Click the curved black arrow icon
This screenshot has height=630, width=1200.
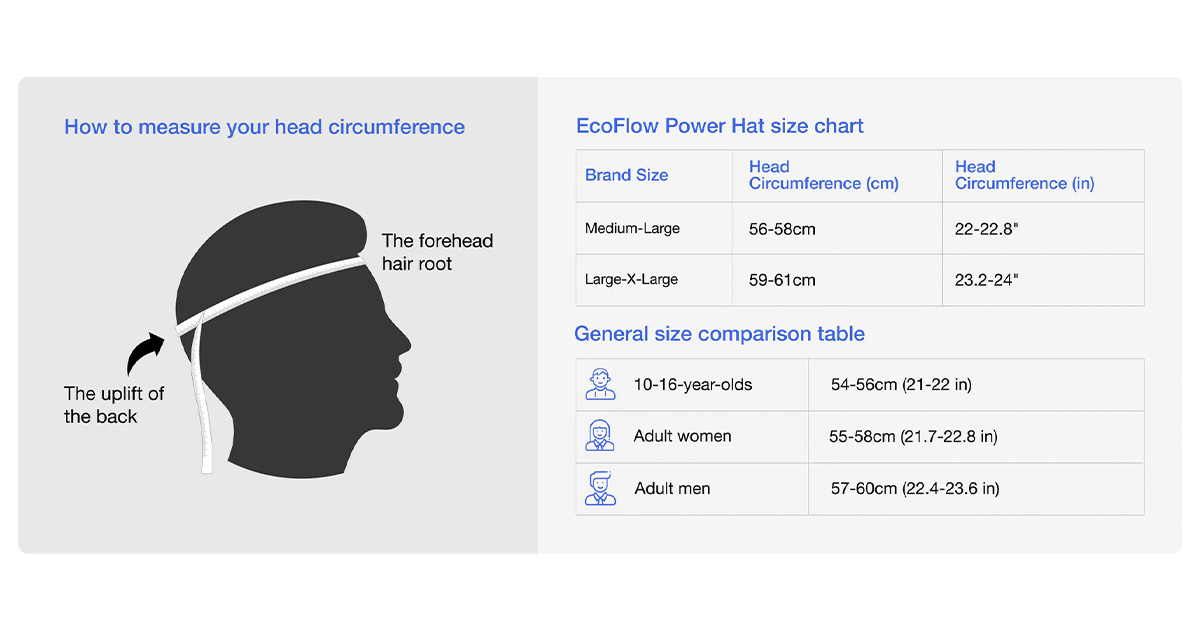[x=146, y=354]
